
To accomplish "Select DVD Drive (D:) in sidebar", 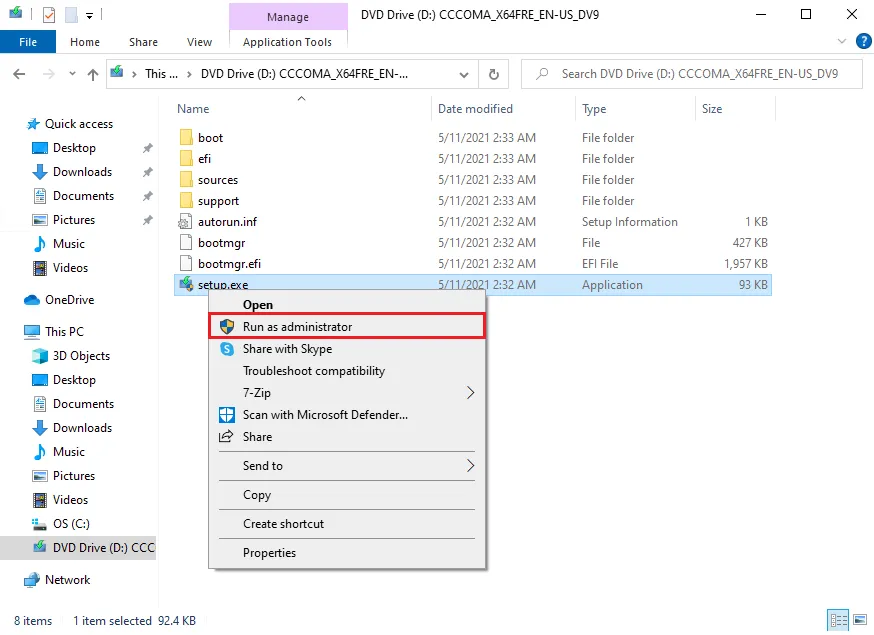I will [78, 547].
